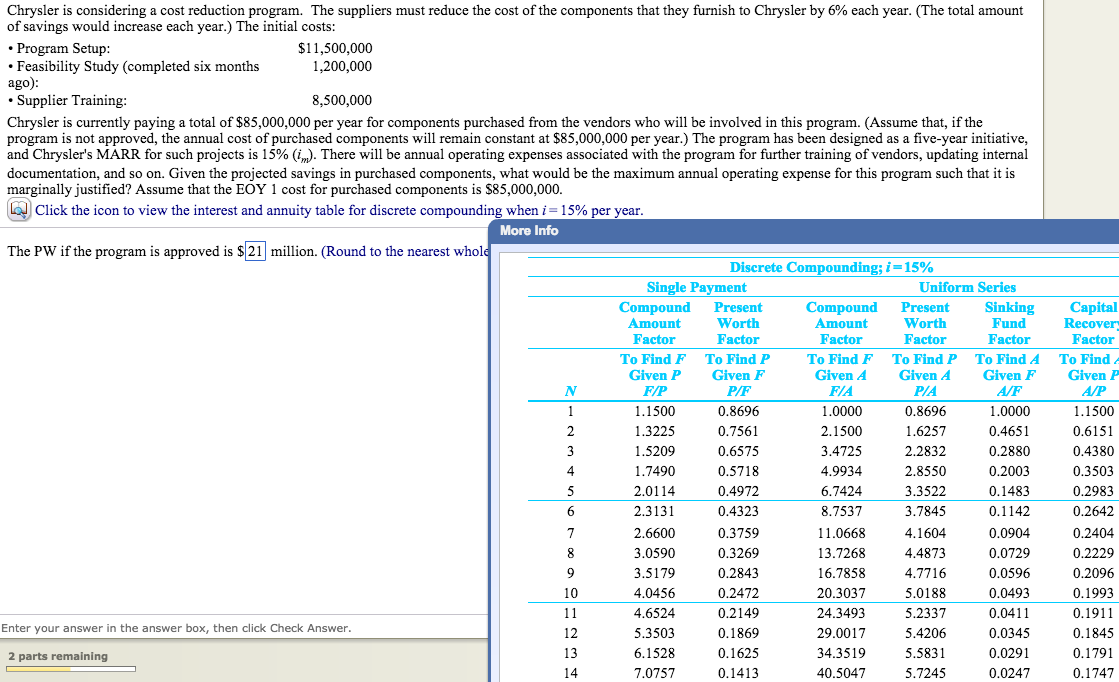
Task: Select the F/A value 8.7537 in row 6
Action: coord(841,511)
